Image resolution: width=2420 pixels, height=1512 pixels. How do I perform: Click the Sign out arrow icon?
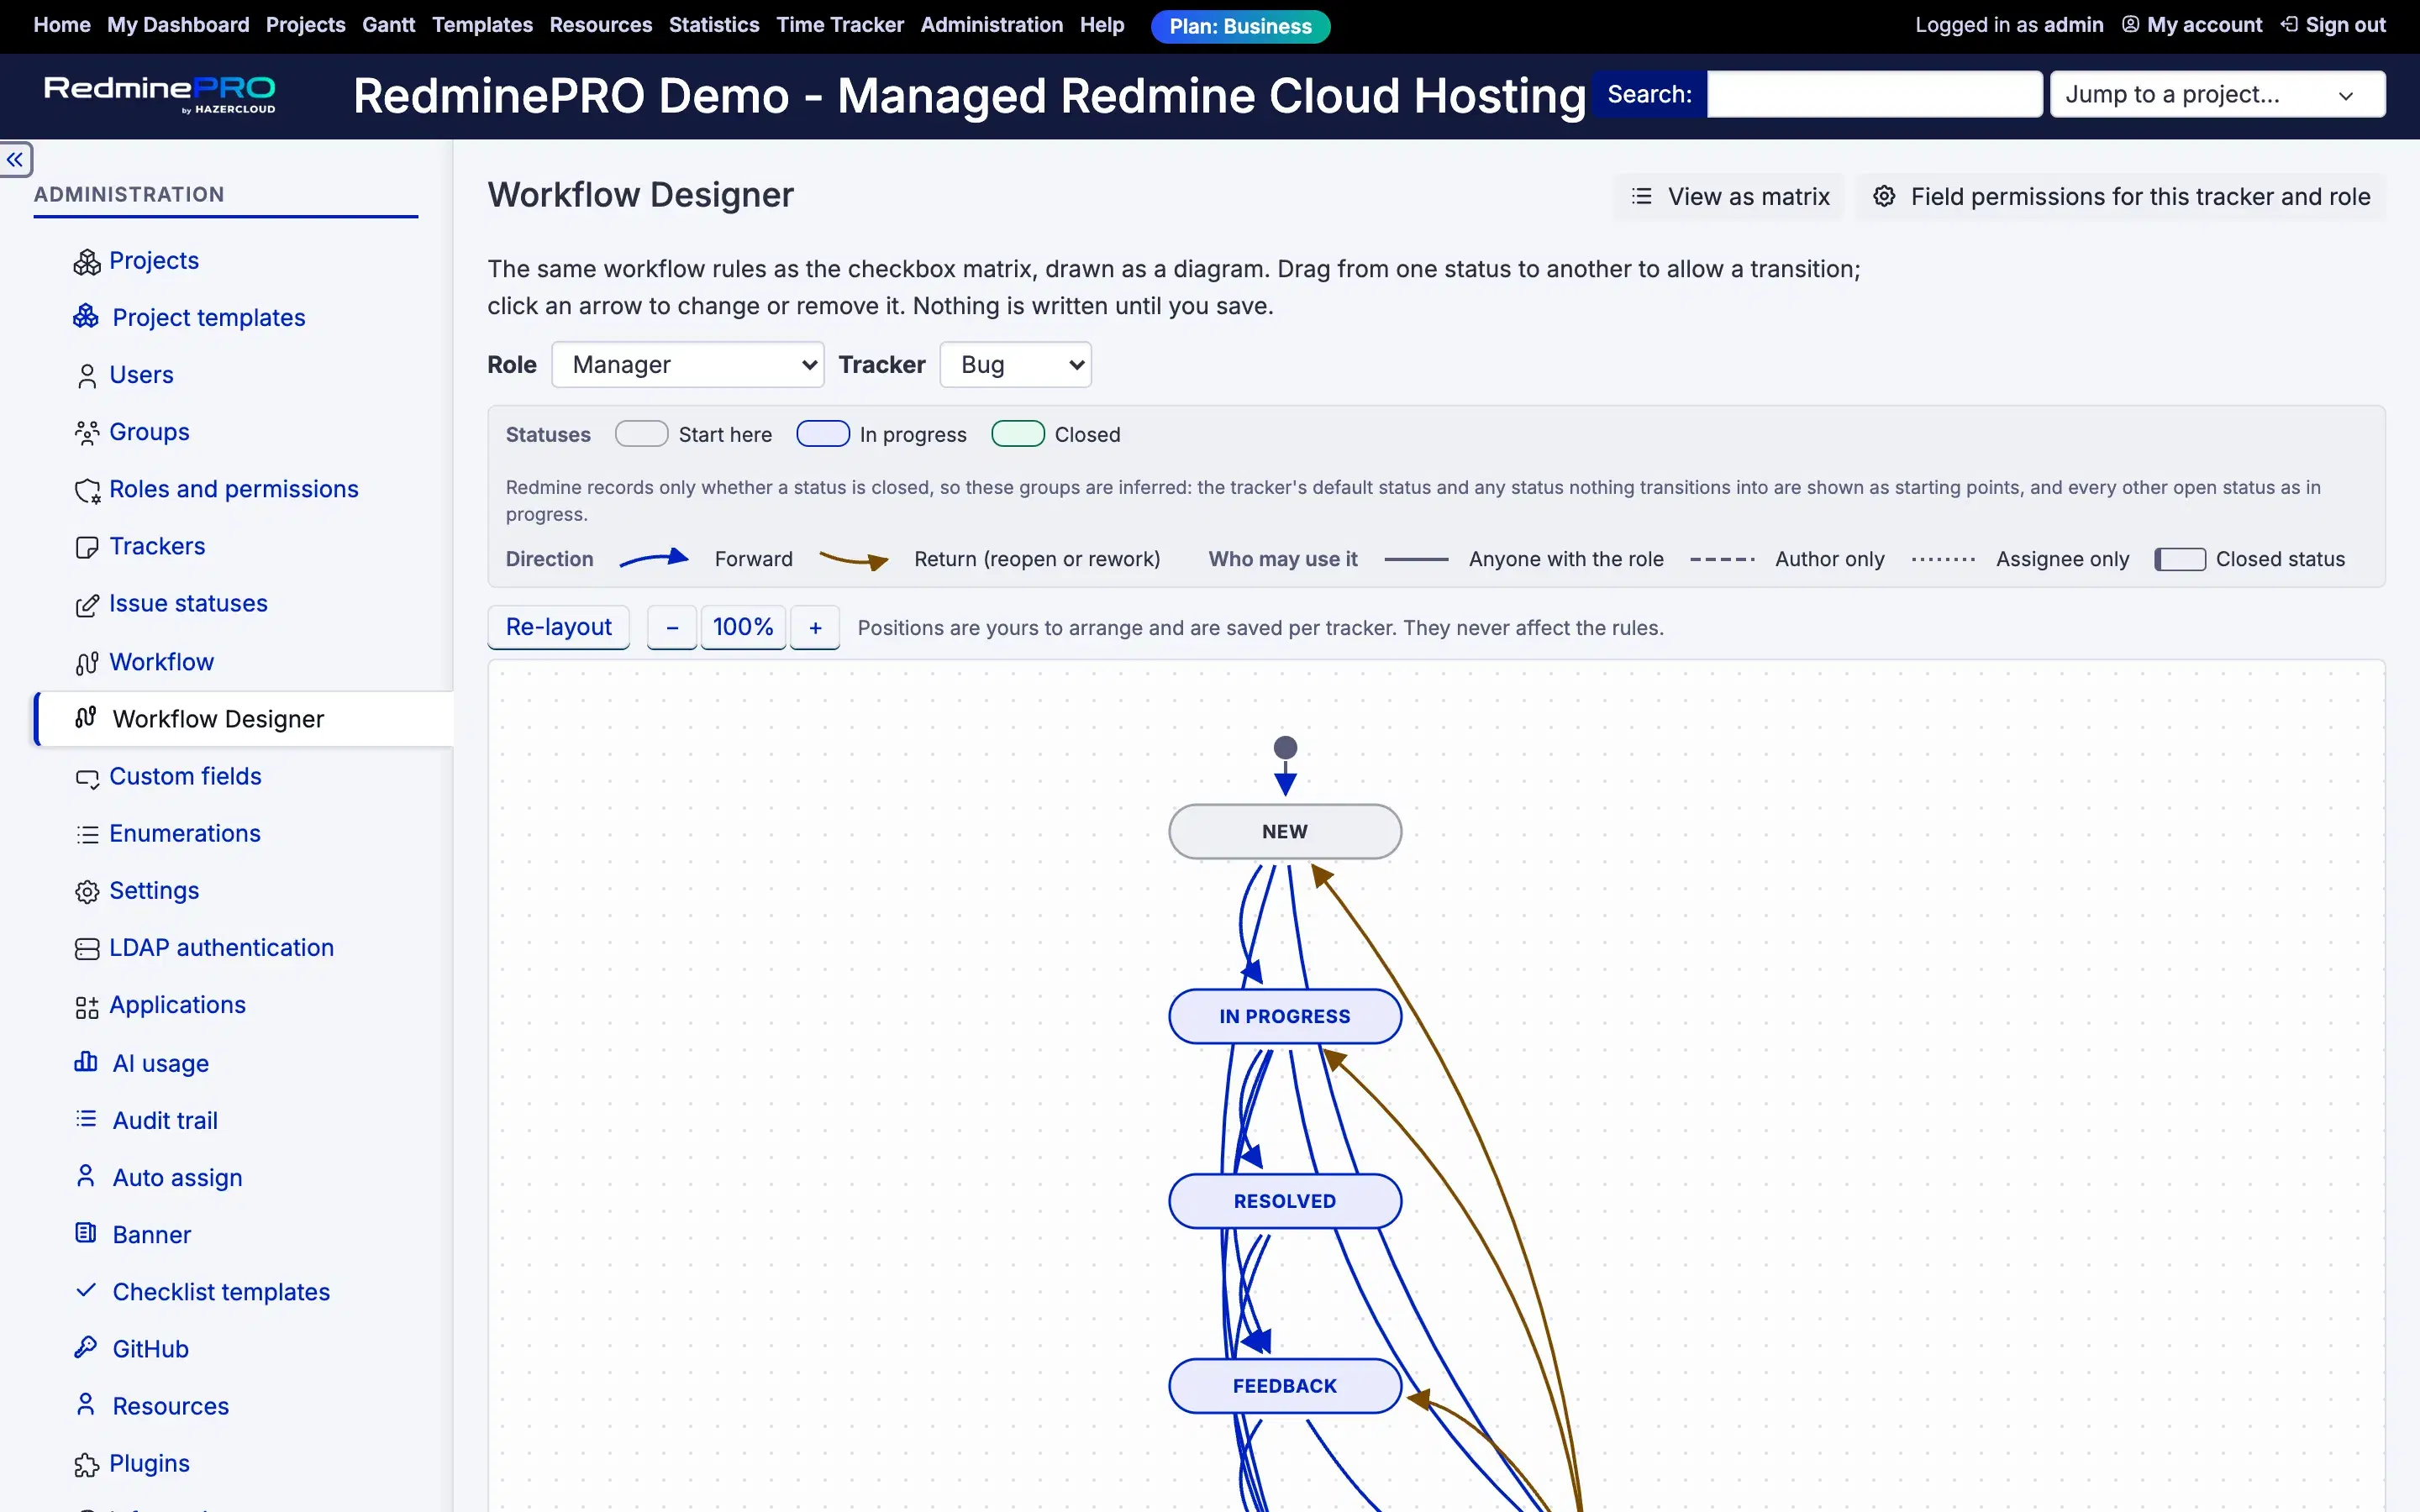click(x=2289, y=25)
